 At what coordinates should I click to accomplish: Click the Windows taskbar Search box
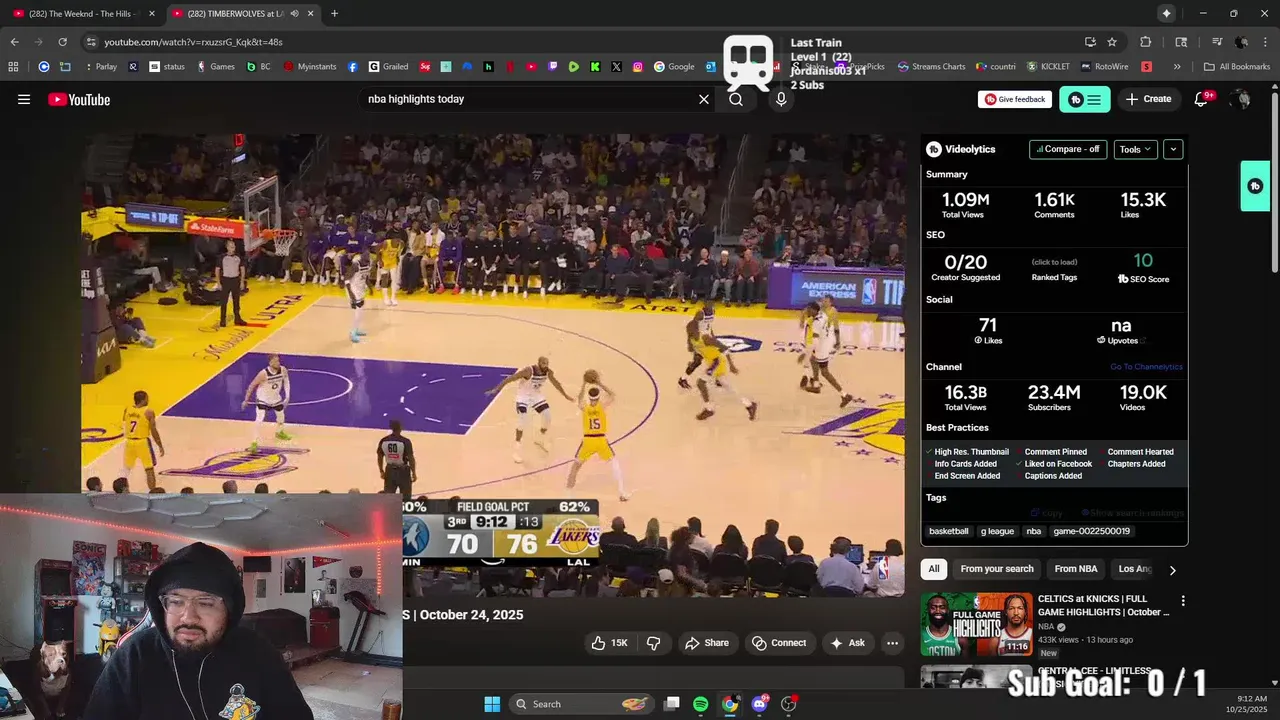tap(580, 704)
